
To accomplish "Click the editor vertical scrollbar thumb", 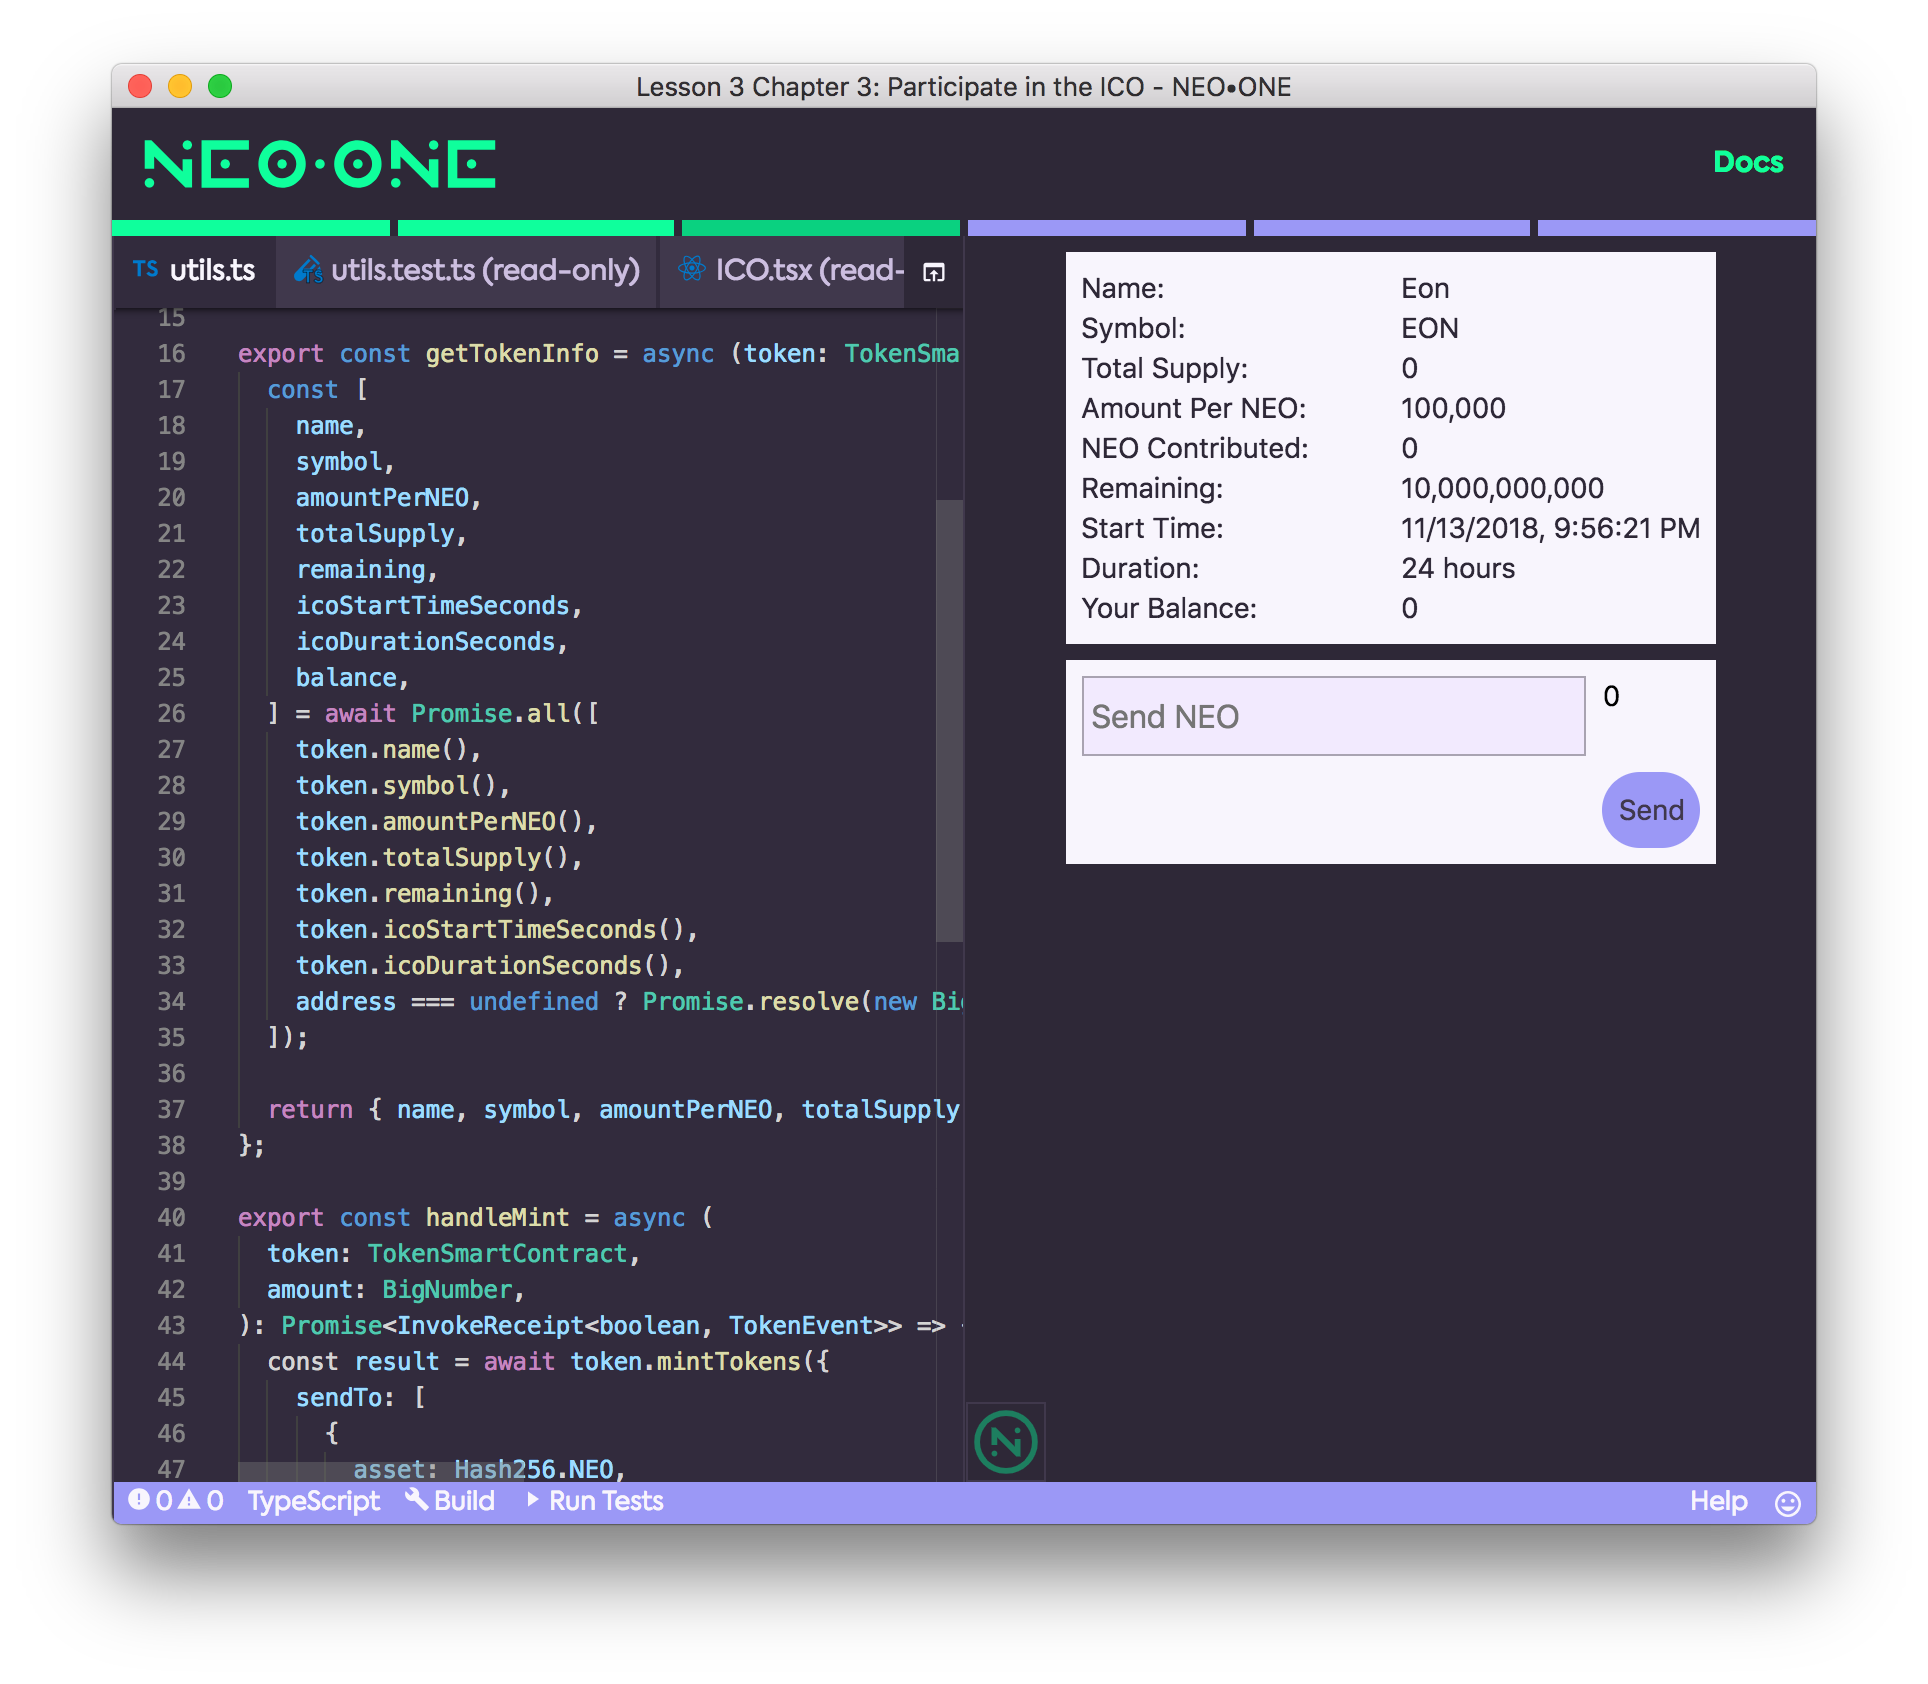I will pos(949,720).
